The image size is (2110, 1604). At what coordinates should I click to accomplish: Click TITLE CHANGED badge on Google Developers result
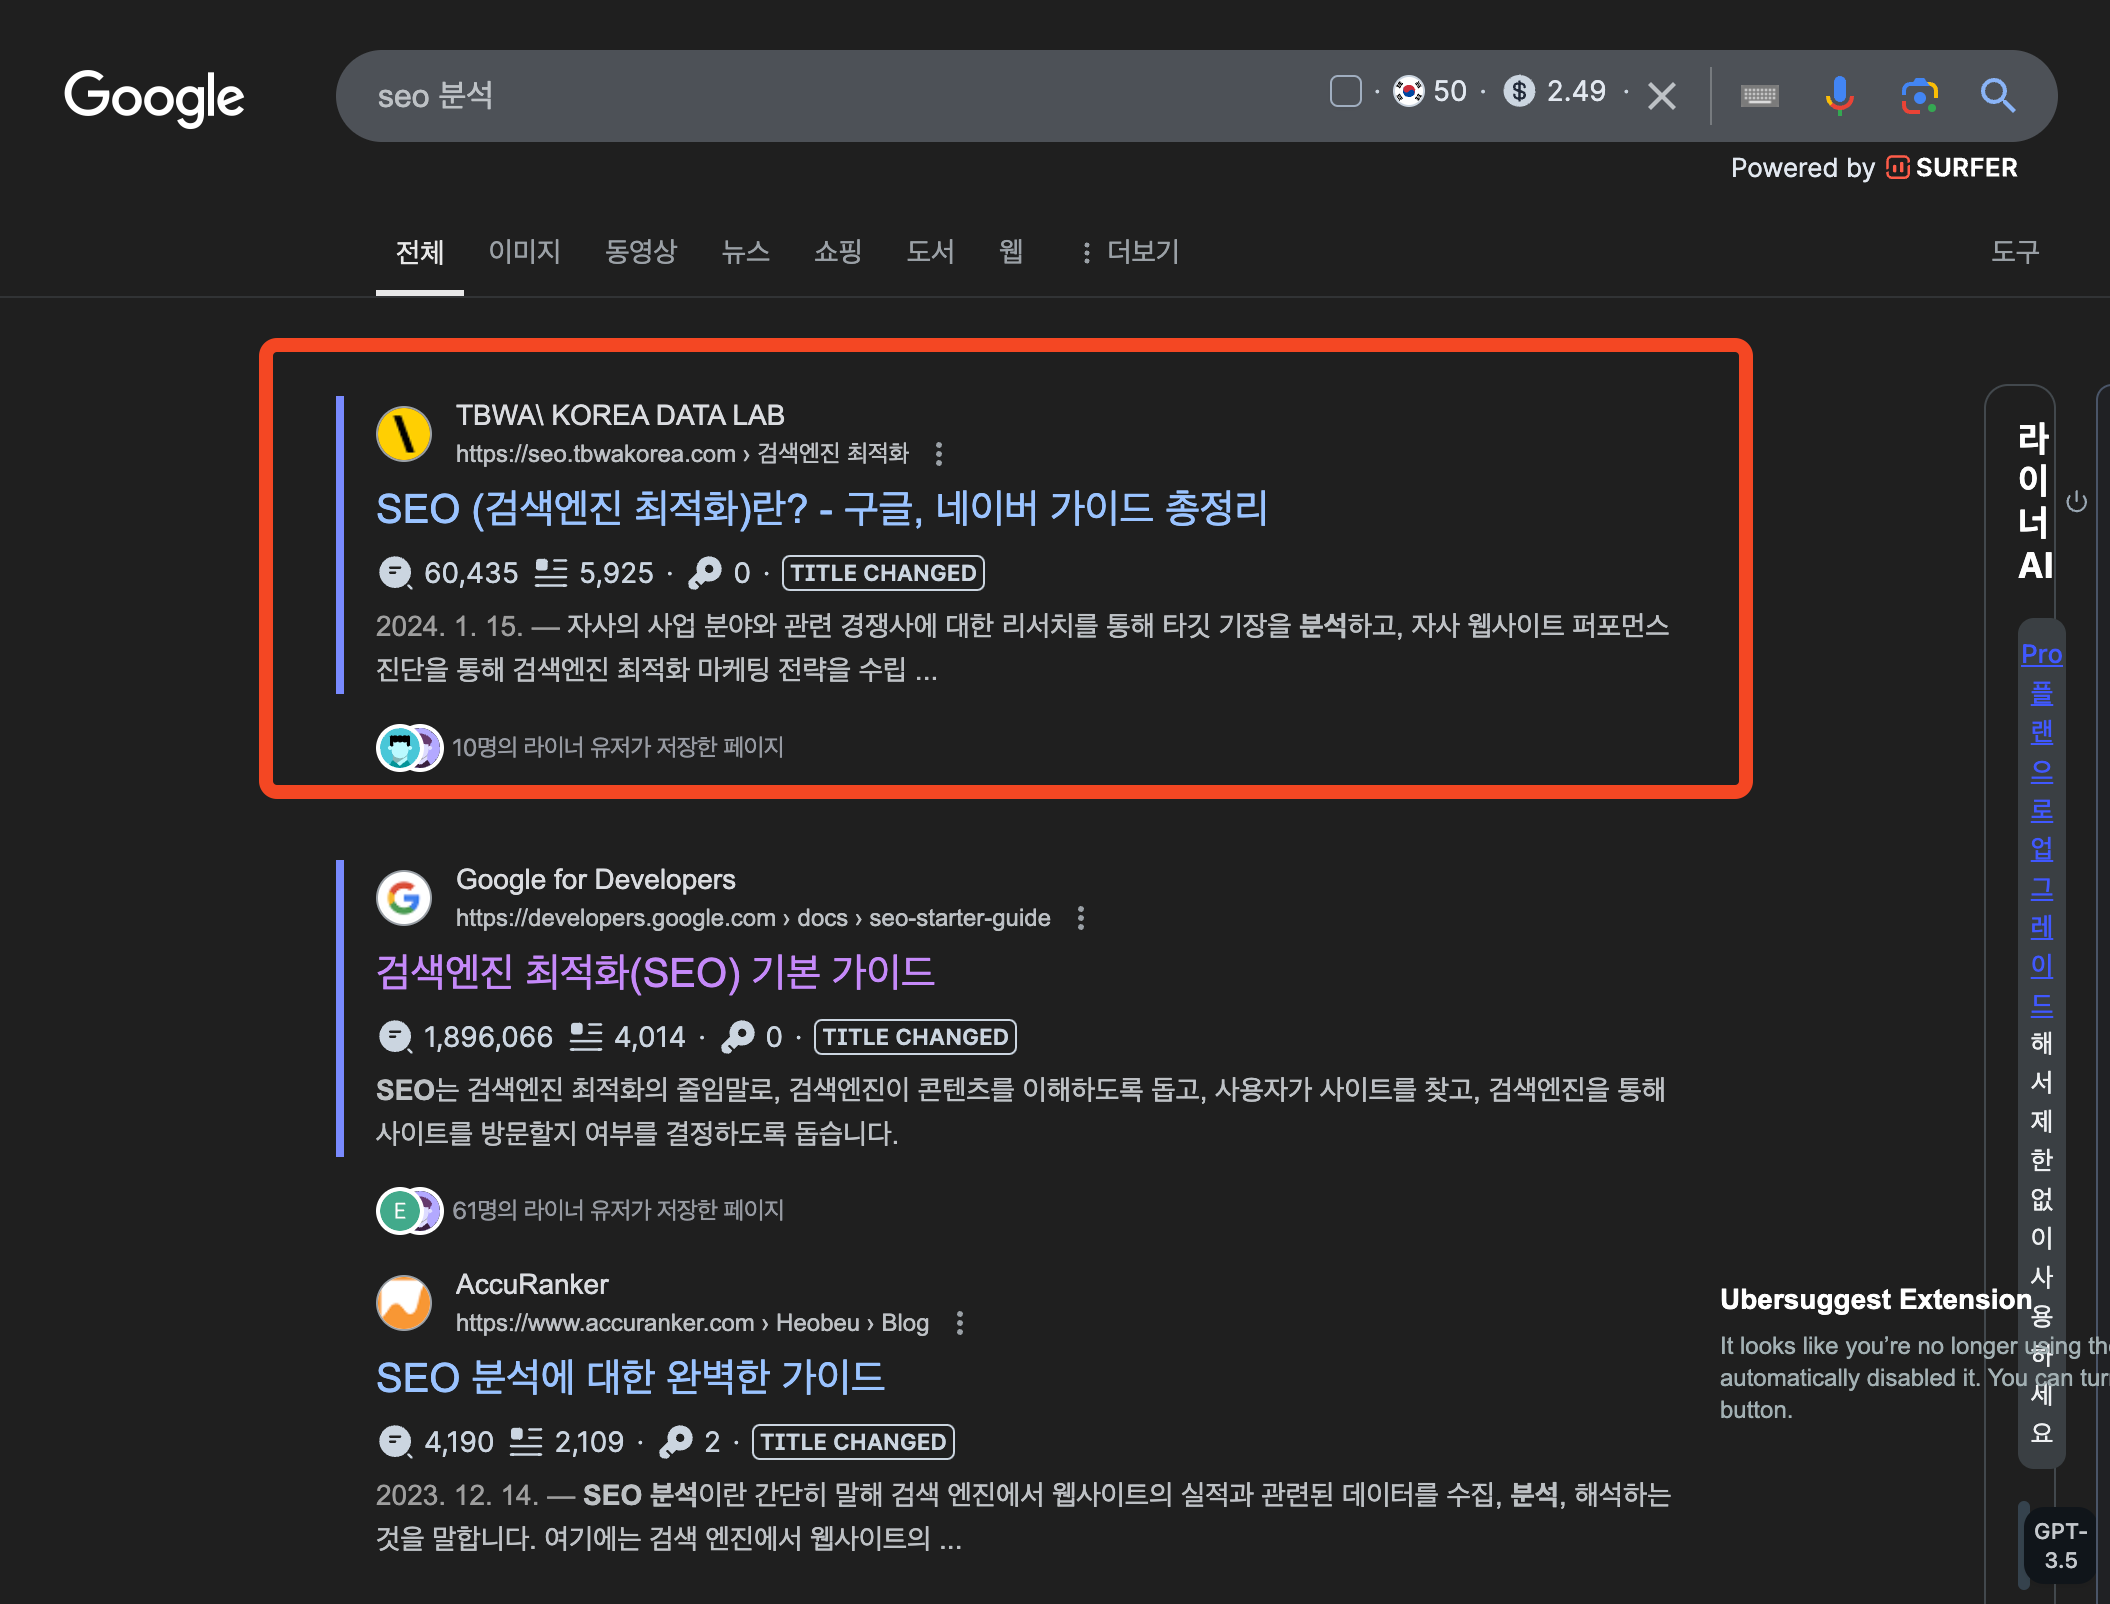(x=915, y=1037)
